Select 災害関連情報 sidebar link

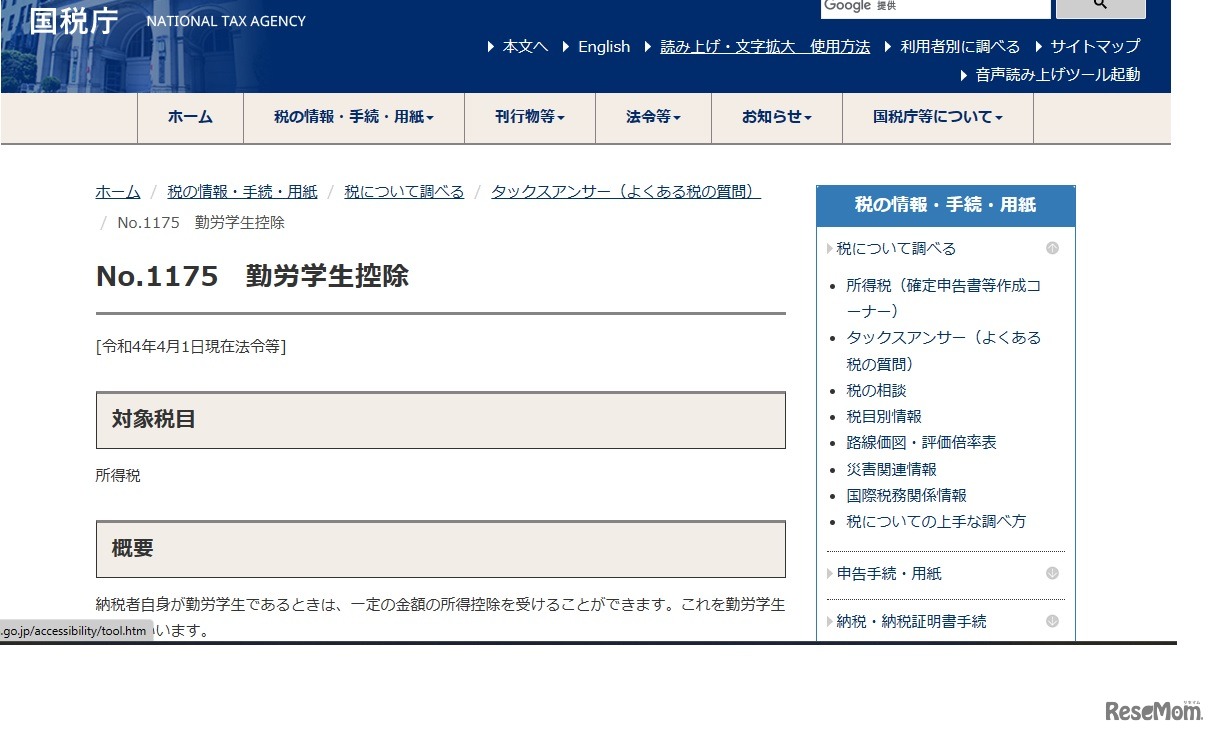coord(891,469)
